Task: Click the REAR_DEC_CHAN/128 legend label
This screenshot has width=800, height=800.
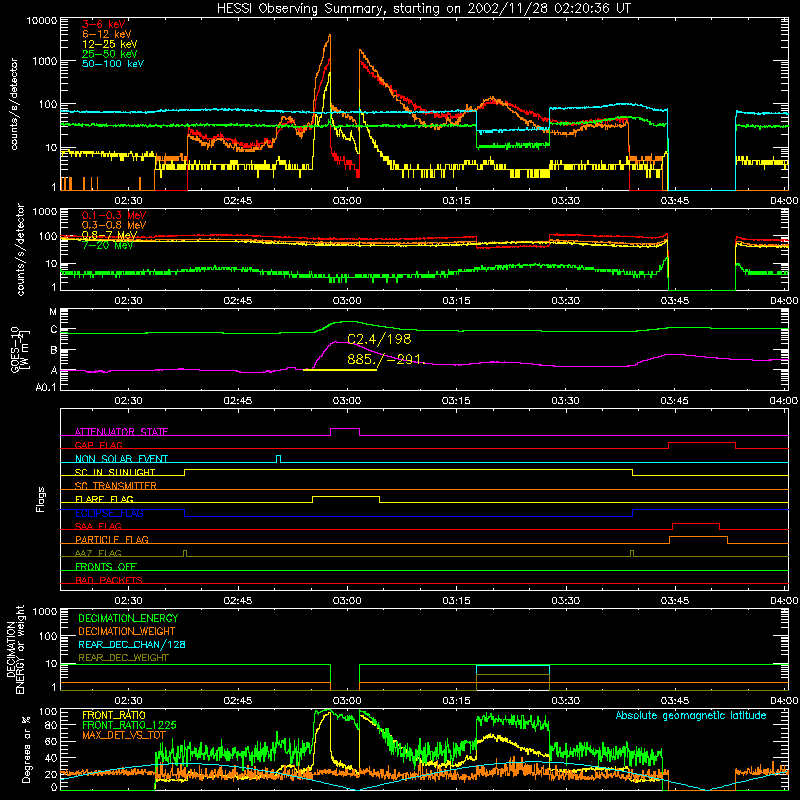Action: (132, 644)
